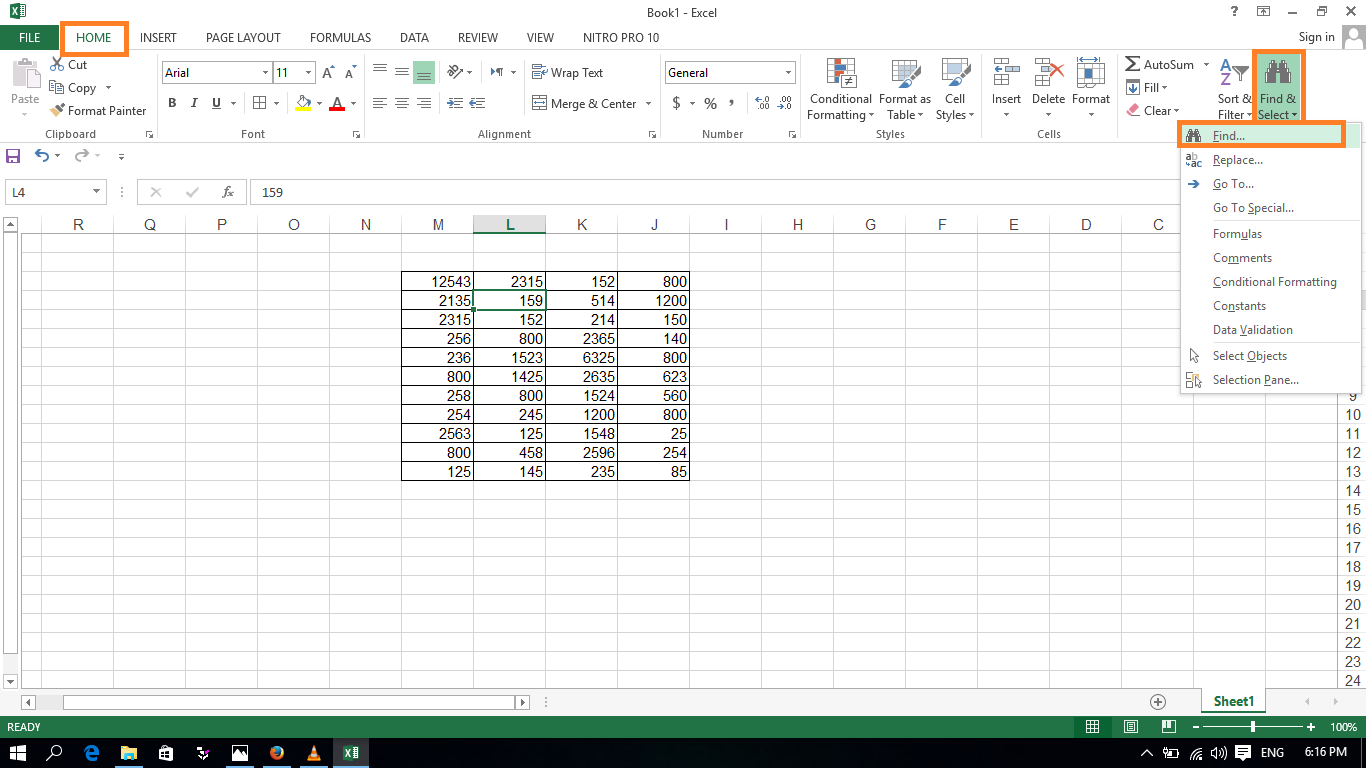
Task: Click the Insert Function fx icon
Action: (x=228, y=192)
